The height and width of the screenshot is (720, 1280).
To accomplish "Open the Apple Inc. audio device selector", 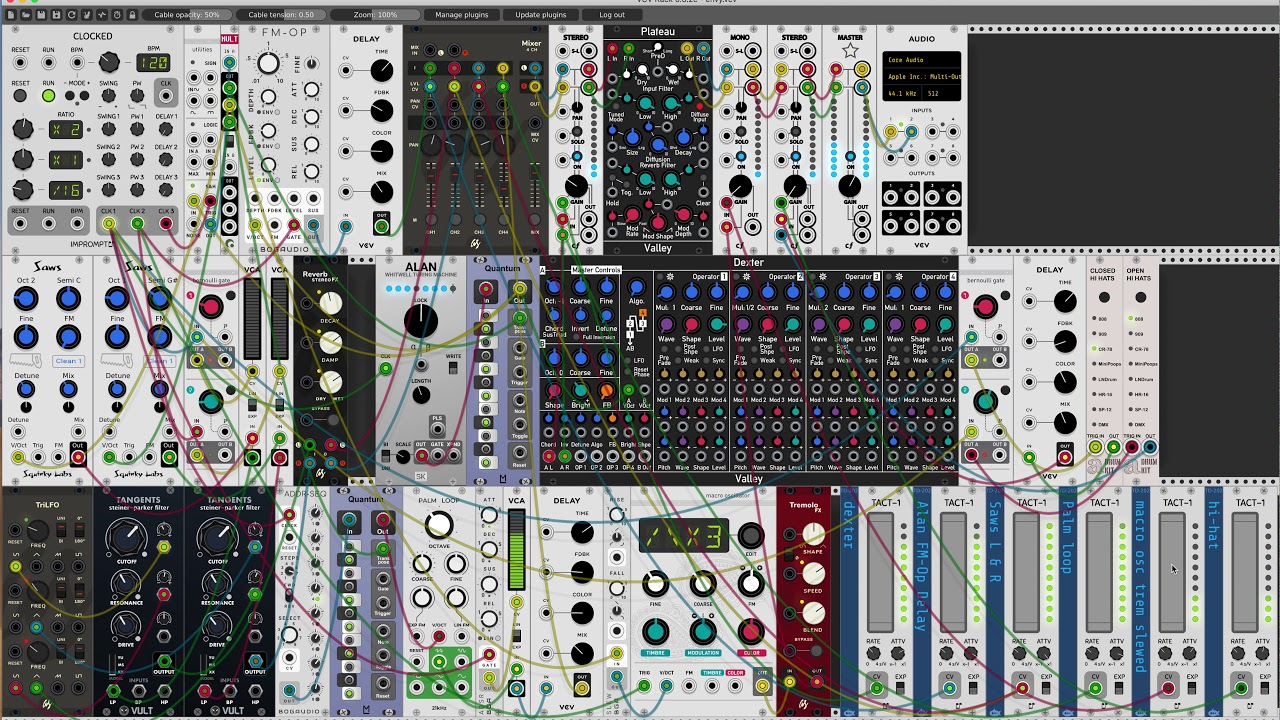I will 921,76.
